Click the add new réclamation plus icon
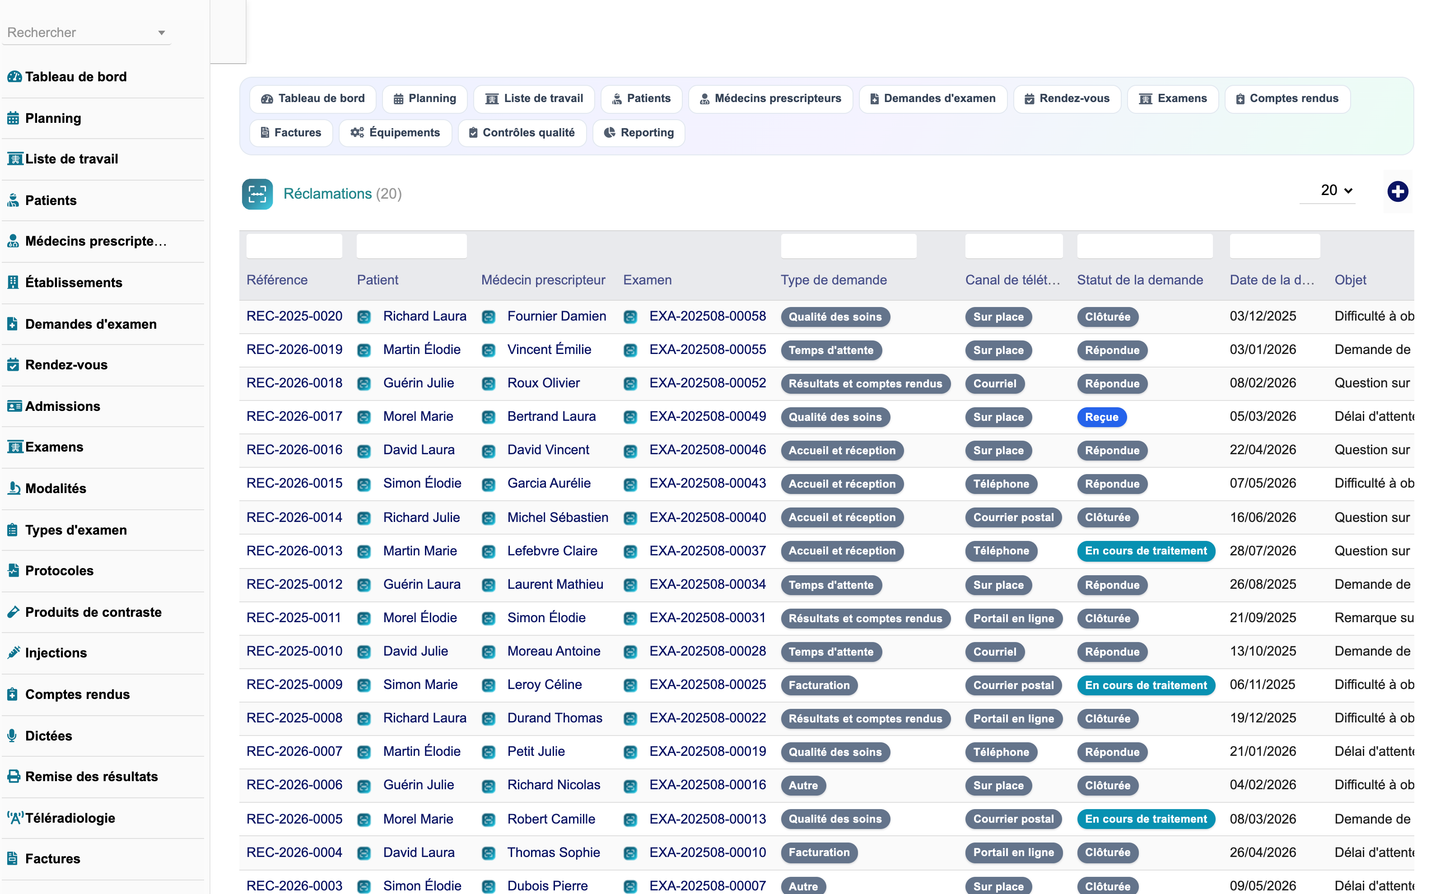 (1398, 191)
